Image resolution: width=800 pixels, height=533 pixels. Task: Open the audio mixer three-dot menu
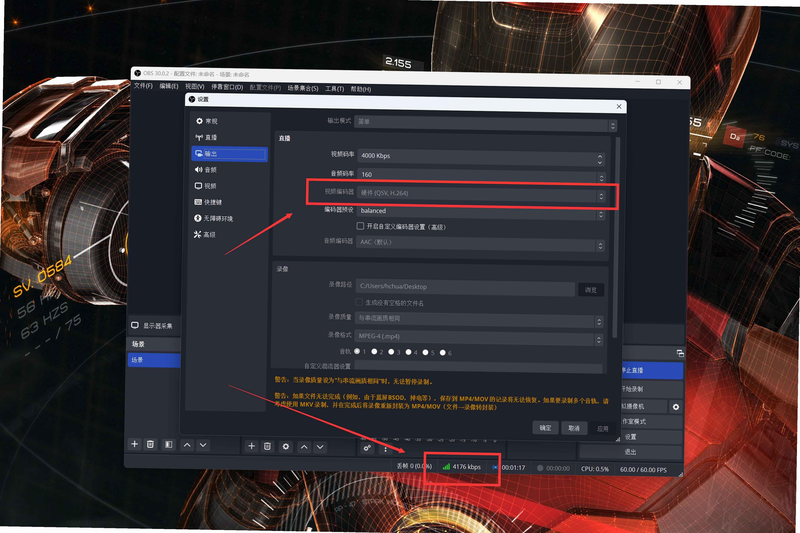385,449
